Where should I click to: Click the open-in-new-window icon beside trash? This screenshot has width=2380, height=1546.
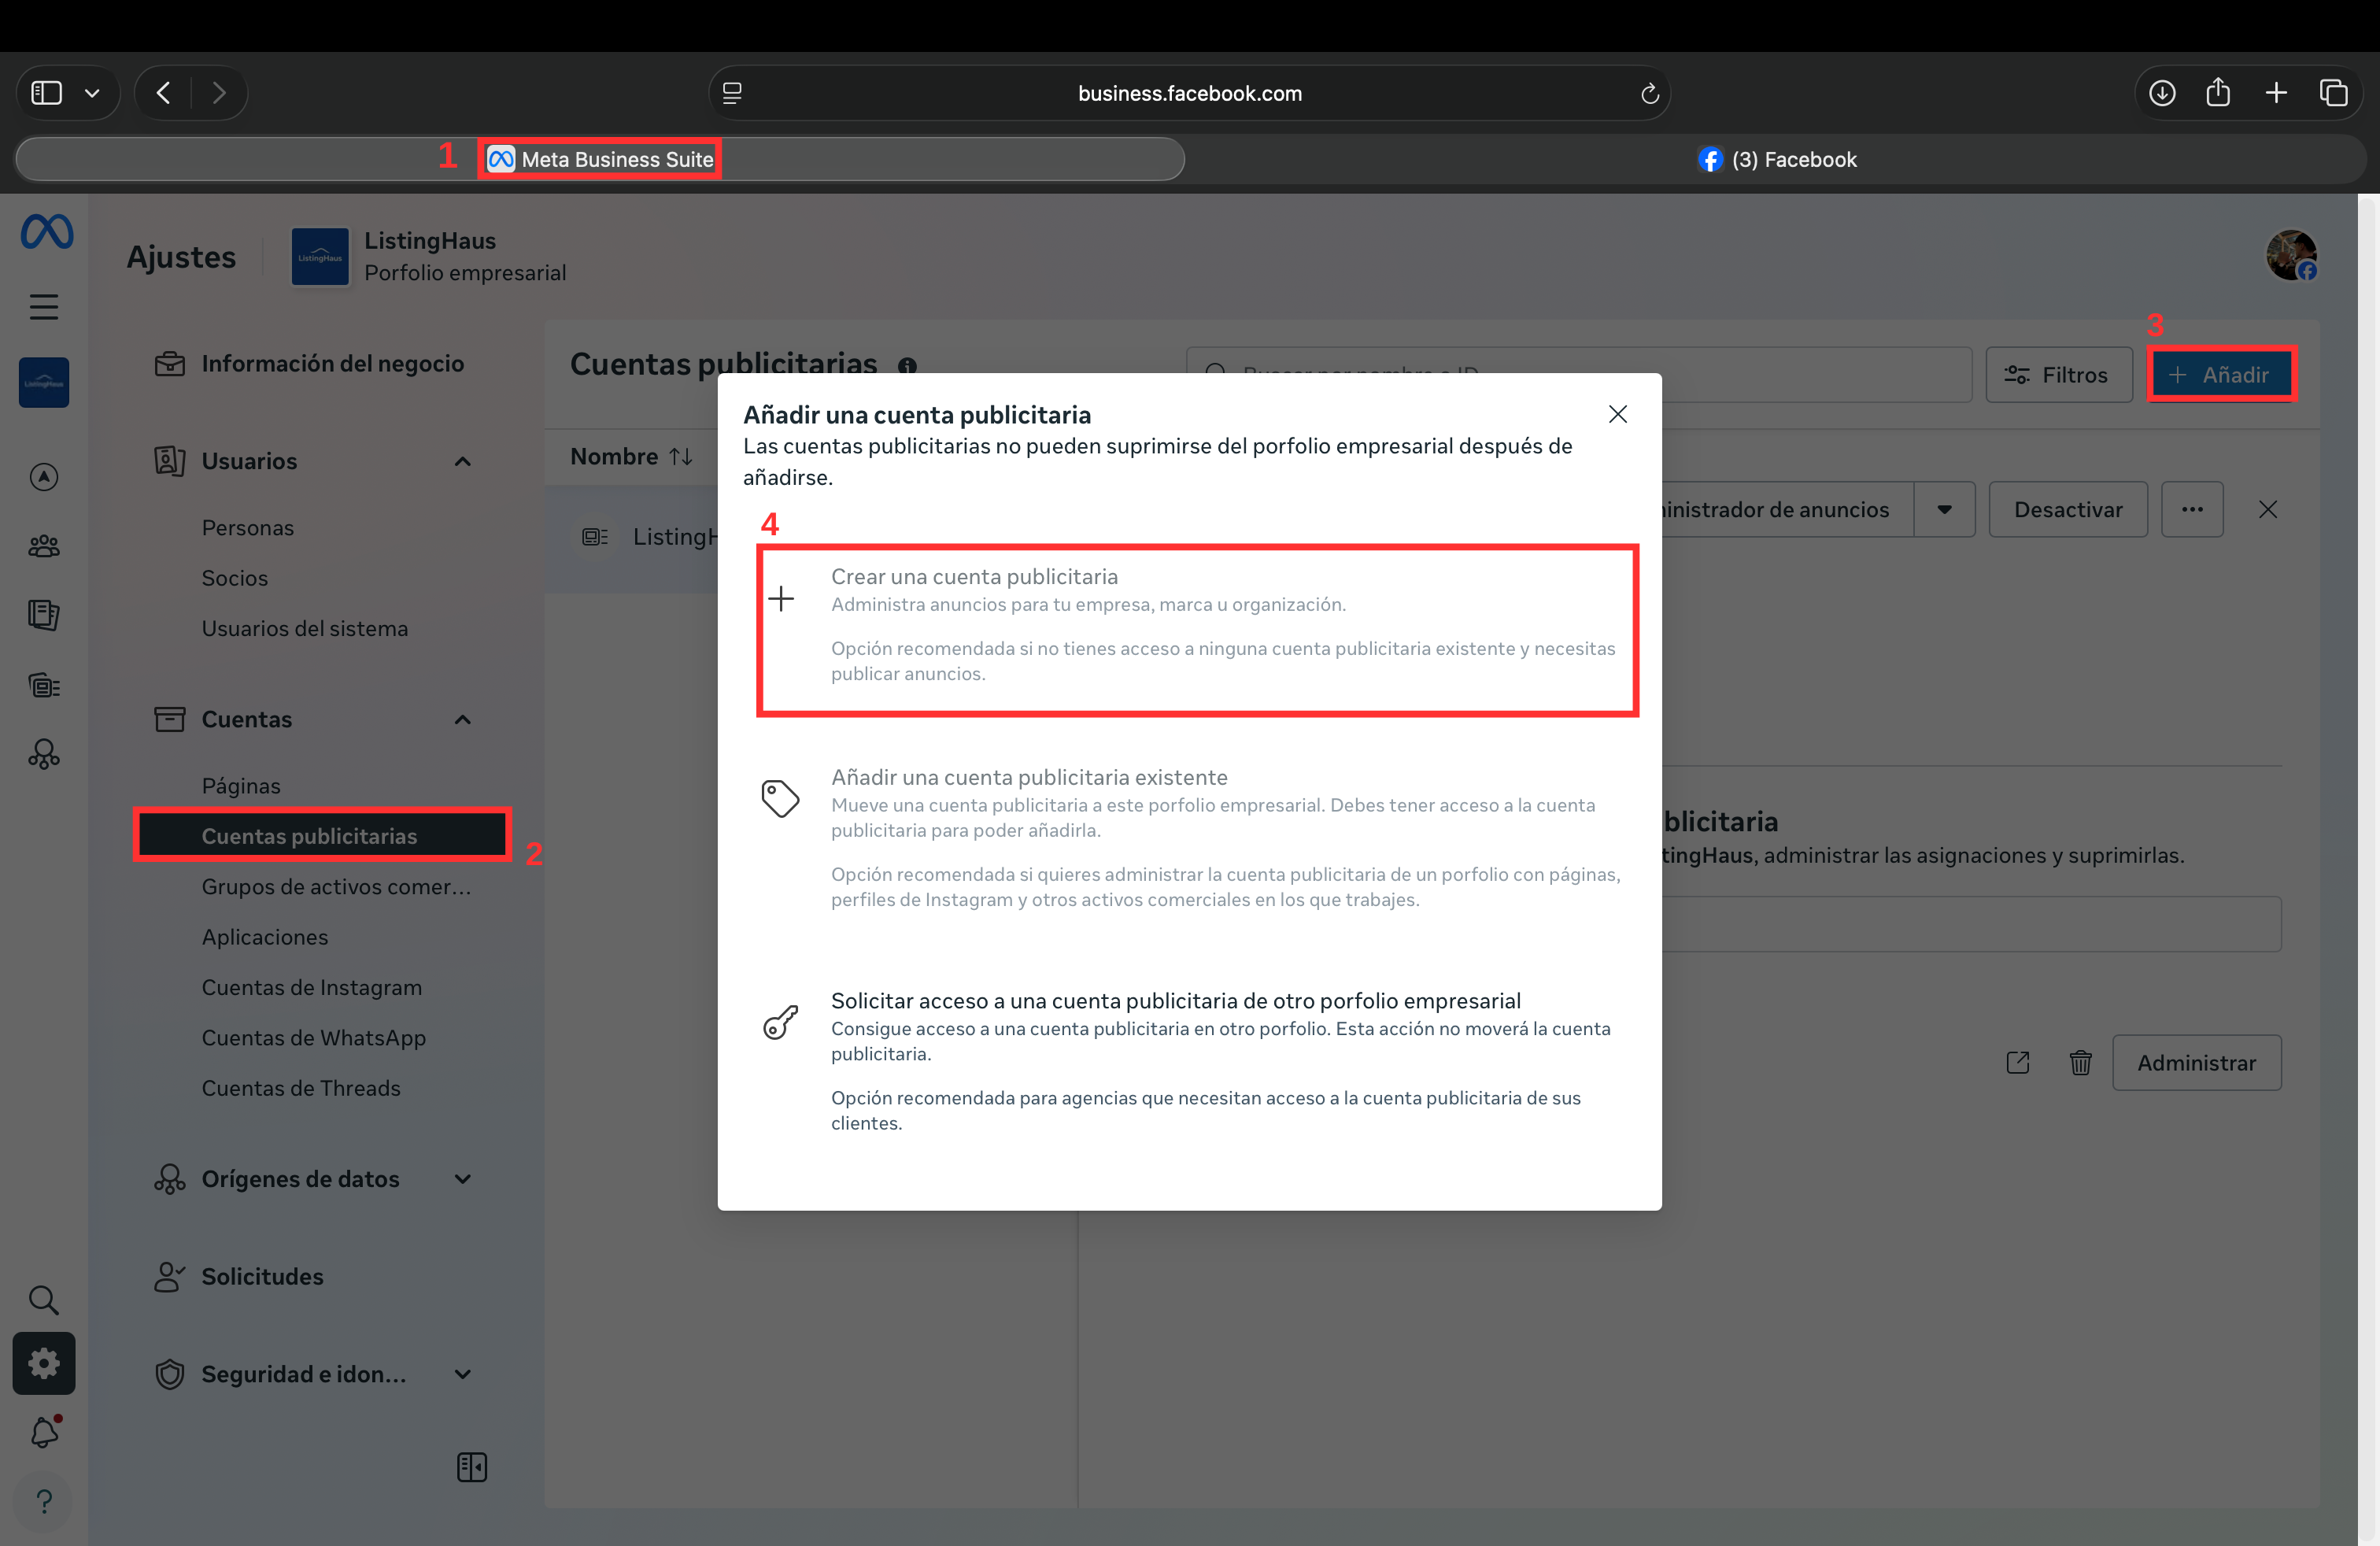pyautogui.click(x=2018, y=1062)
